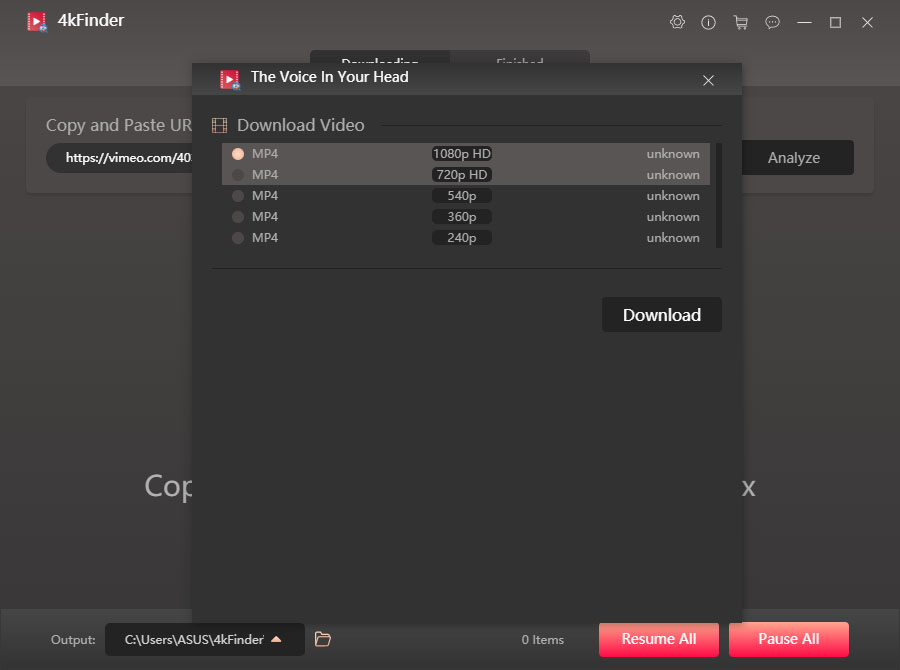Open the shopping cart purchase icon
The width and height of the screenshot is (900, 670).
tap(741, 21)
